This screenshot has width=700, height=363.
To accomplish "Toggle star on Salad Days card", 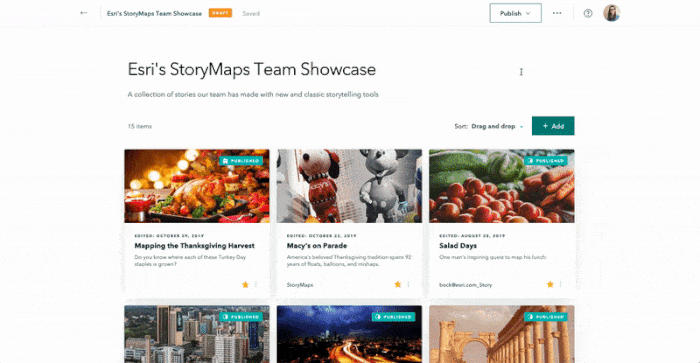I will pos(550,284).
